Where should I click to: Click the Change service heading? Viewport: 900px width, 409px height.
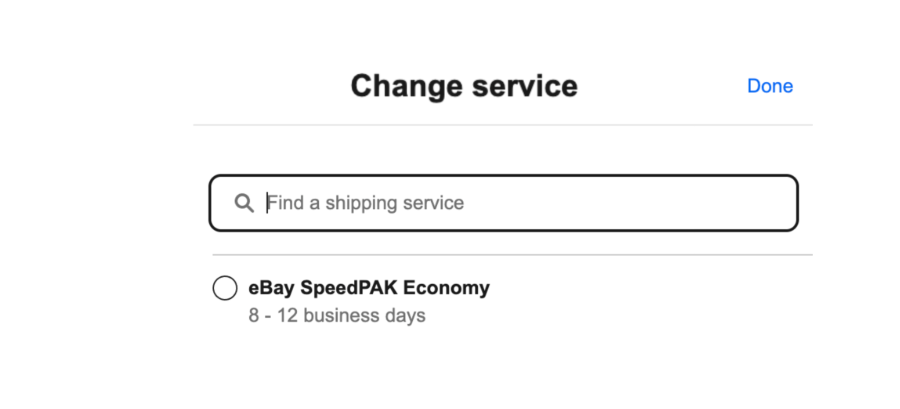[x=464, y=86]
